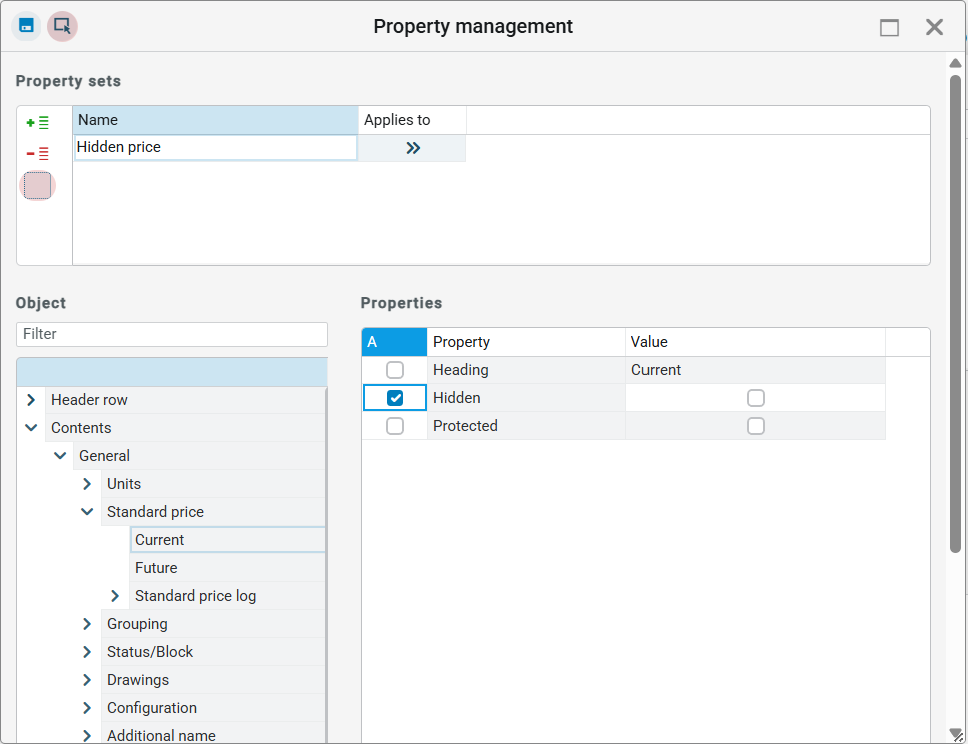Select the Configuration tree item
Viewport: 968px width, 744px height.
point(213,708)
